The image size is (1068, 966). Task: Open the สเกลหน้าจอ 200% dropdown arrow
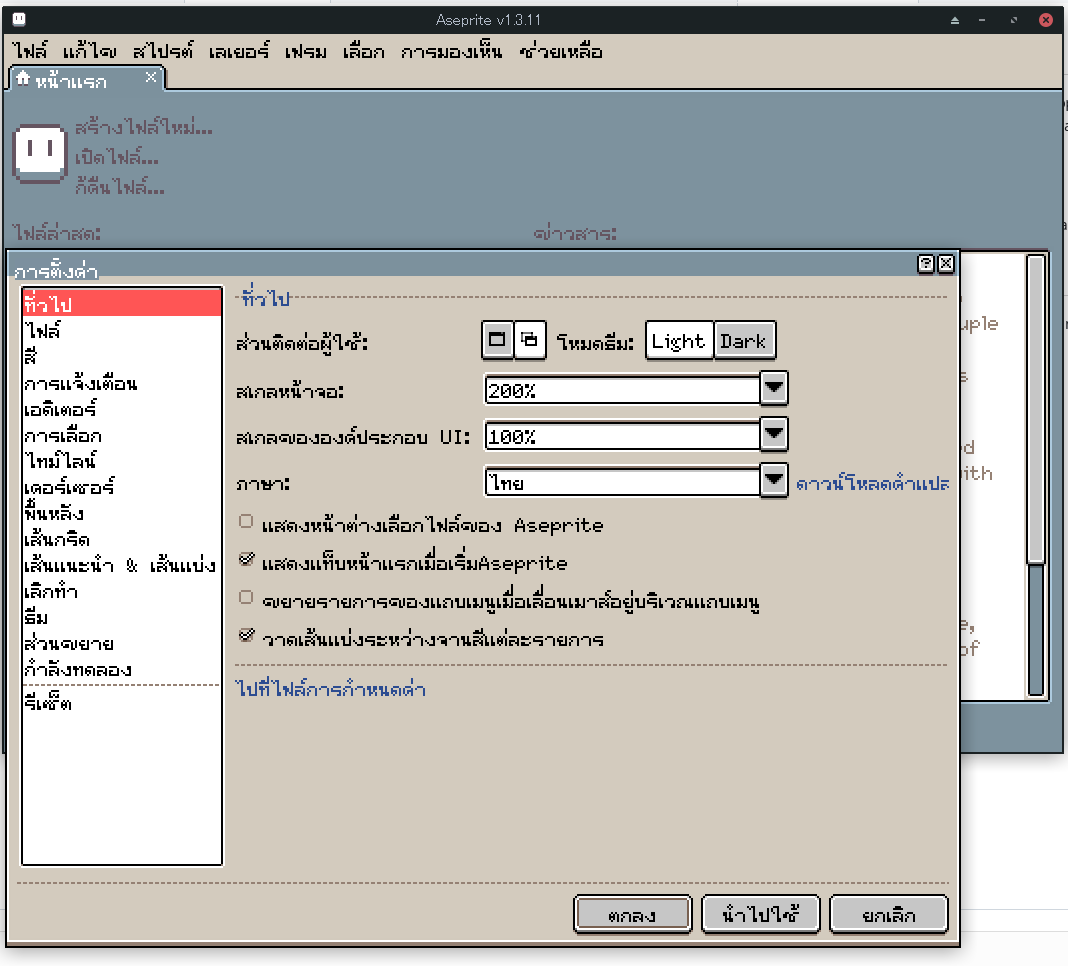[x=774, y=389]
